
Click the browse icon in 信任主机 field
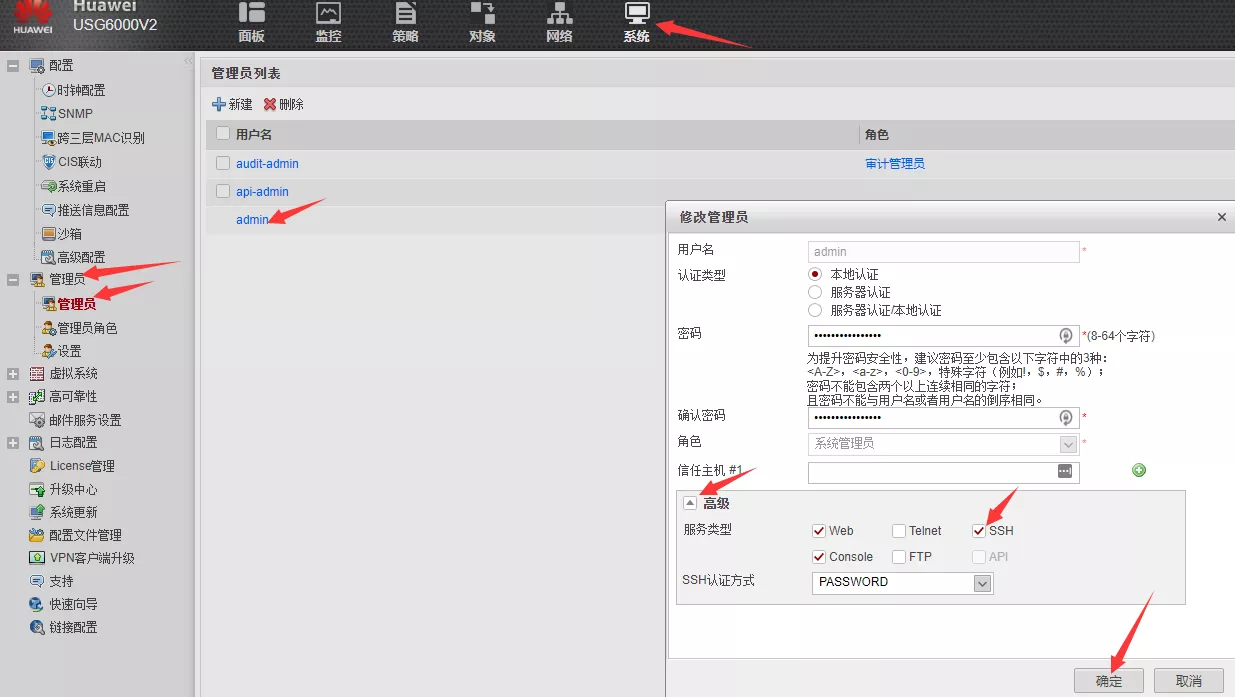(x=1064, y=471)
